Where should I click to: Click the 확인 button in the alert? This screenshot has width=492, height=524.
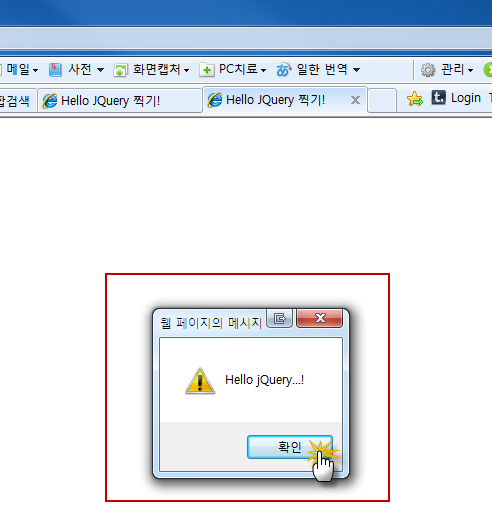290,447
